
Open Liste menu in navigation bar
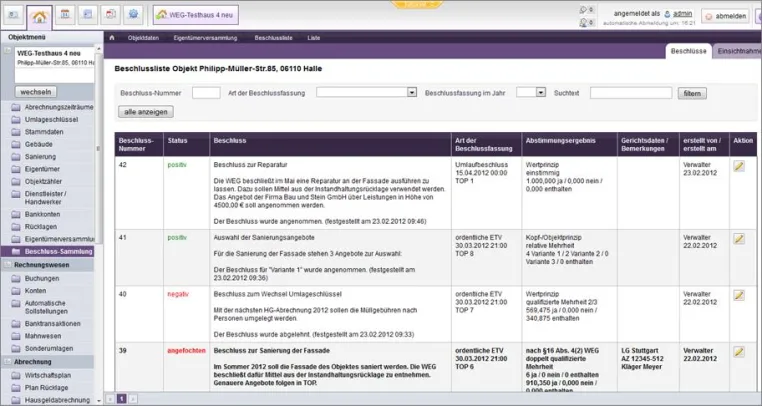click(x=313, y=38)
